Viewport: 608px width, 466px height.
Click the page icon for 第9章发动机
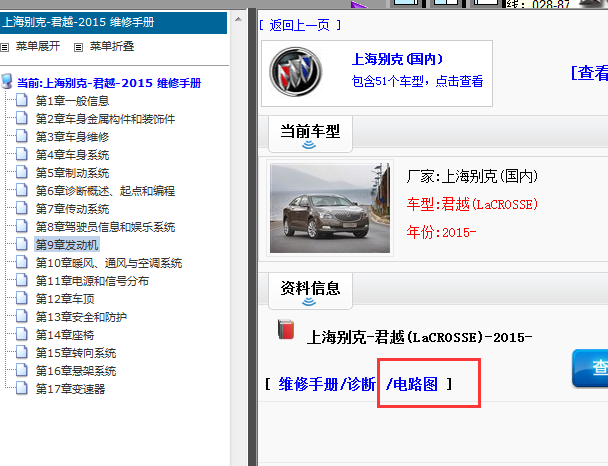pyautogui.click(x=22, y=244)
